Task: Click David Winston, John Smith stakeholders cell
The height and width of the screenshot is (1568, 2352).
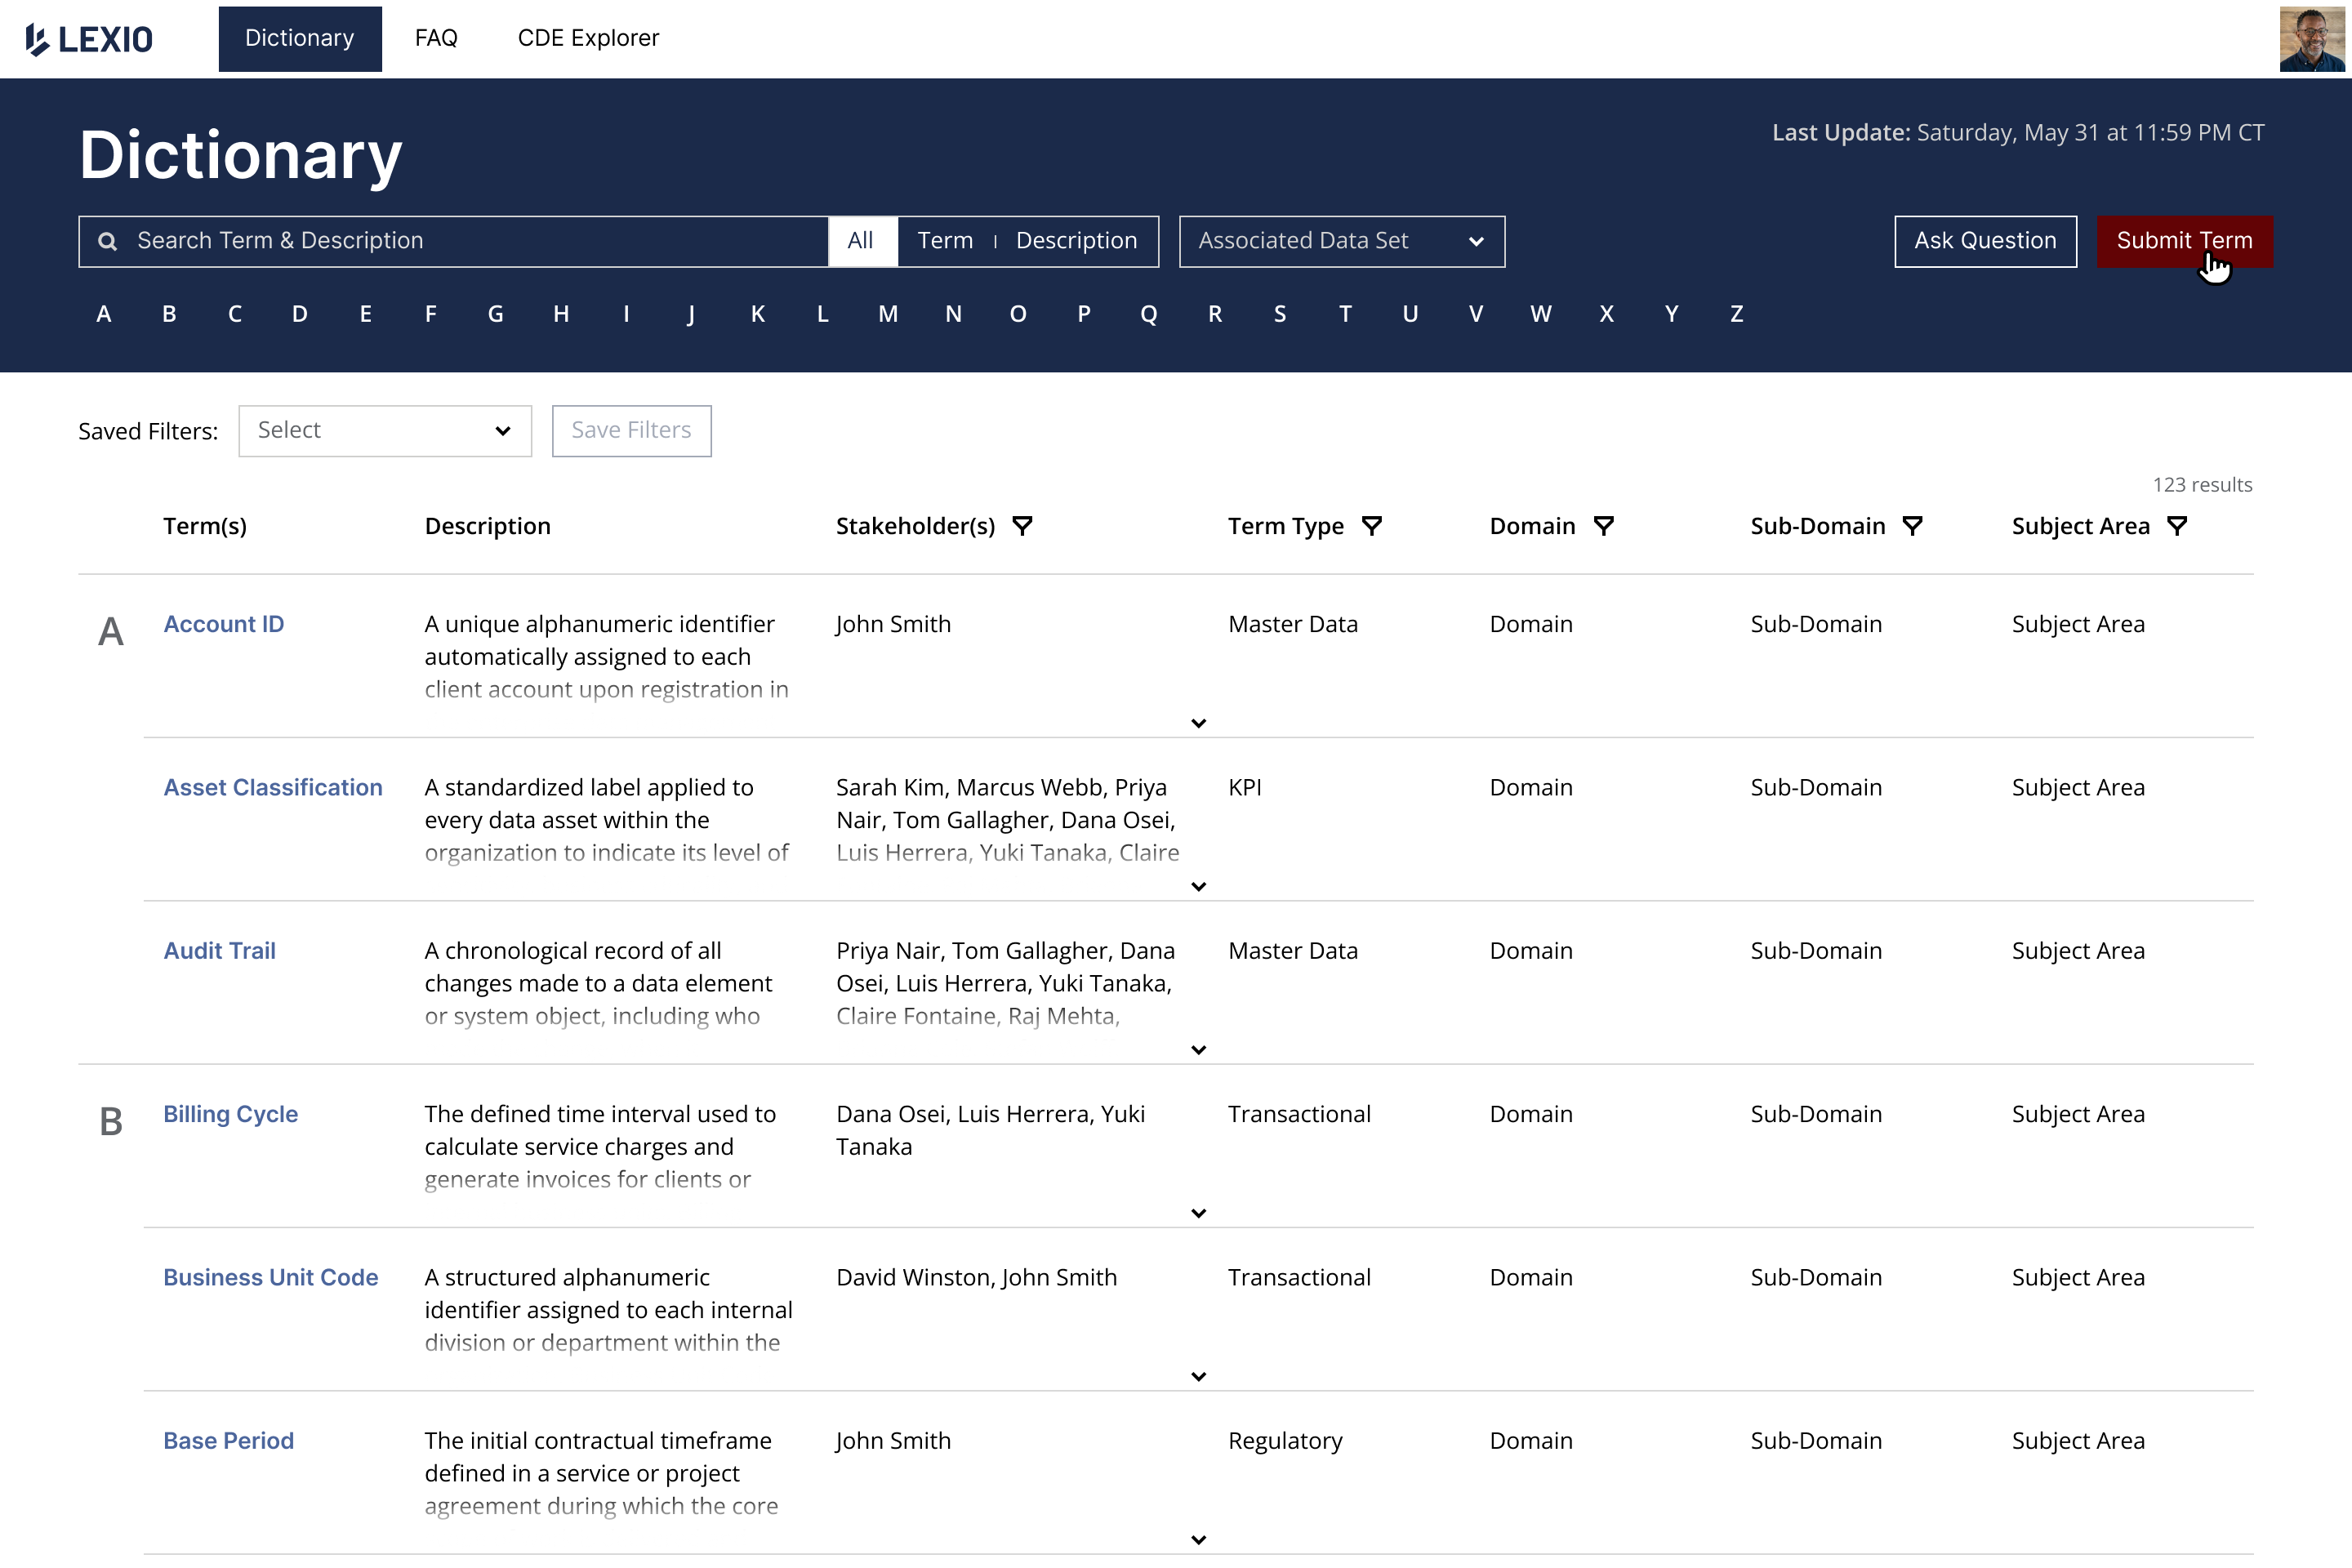Action: (976, 1277)
